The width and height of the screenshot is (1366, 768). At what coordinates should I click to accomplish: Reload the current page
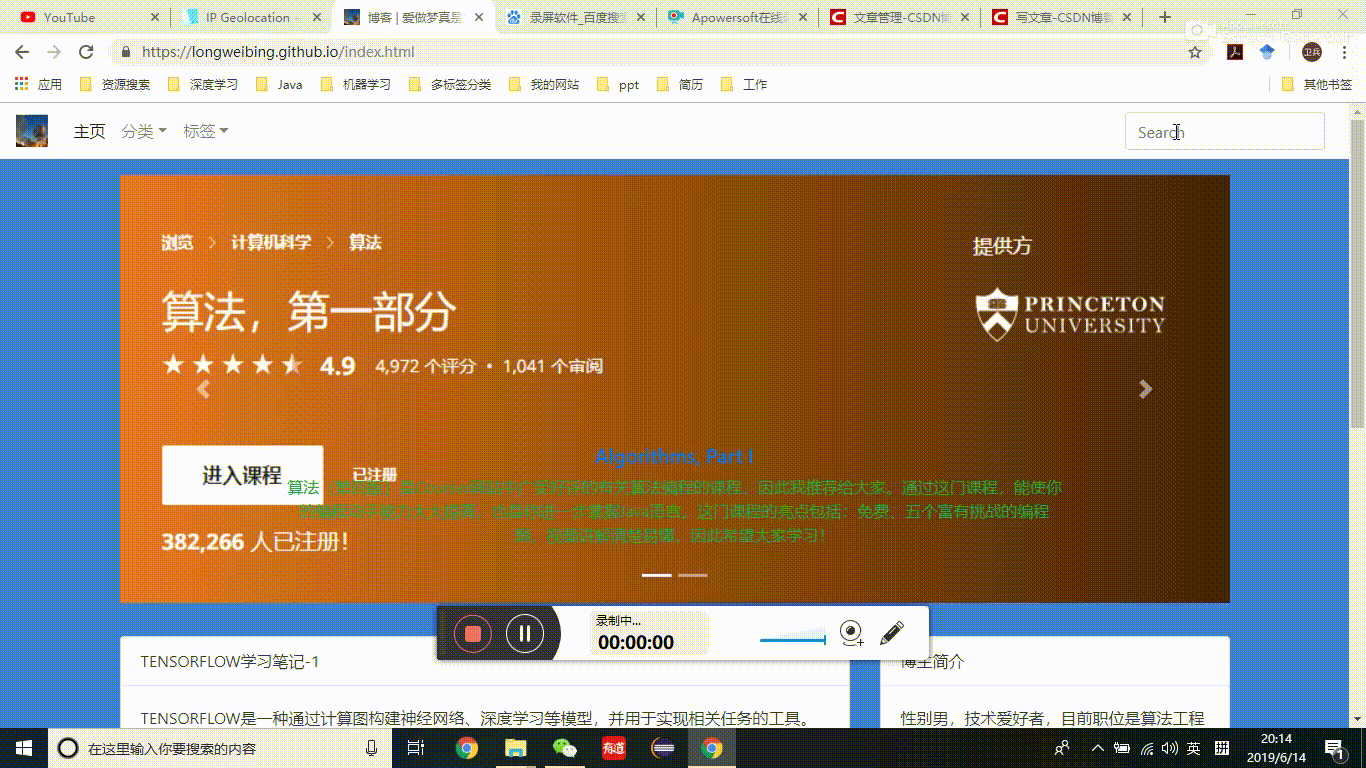86,52
